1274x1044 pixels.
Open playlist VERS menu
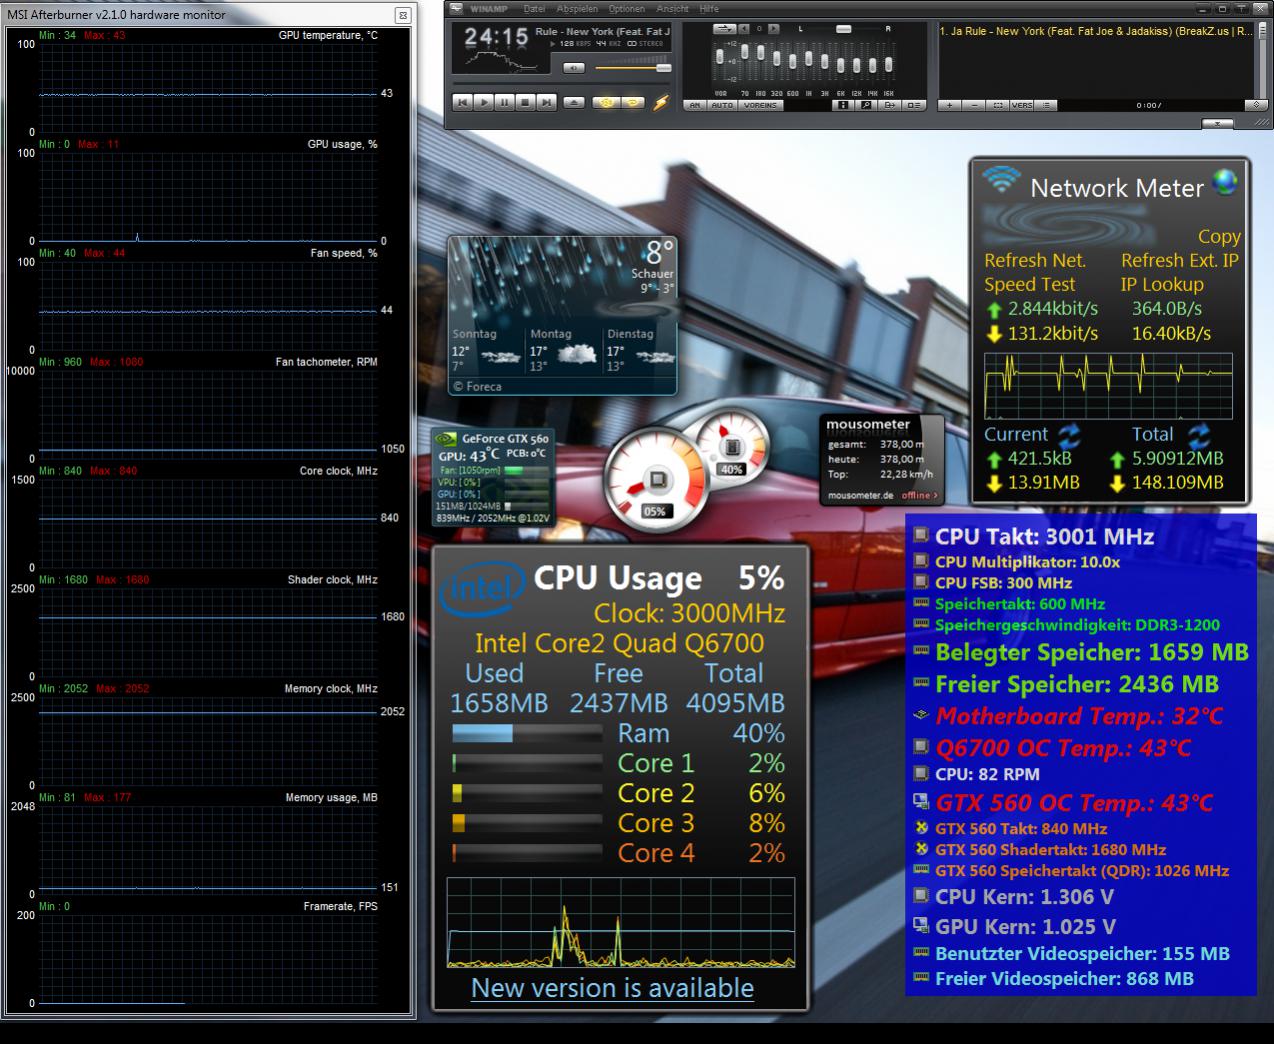point(1022,105)
